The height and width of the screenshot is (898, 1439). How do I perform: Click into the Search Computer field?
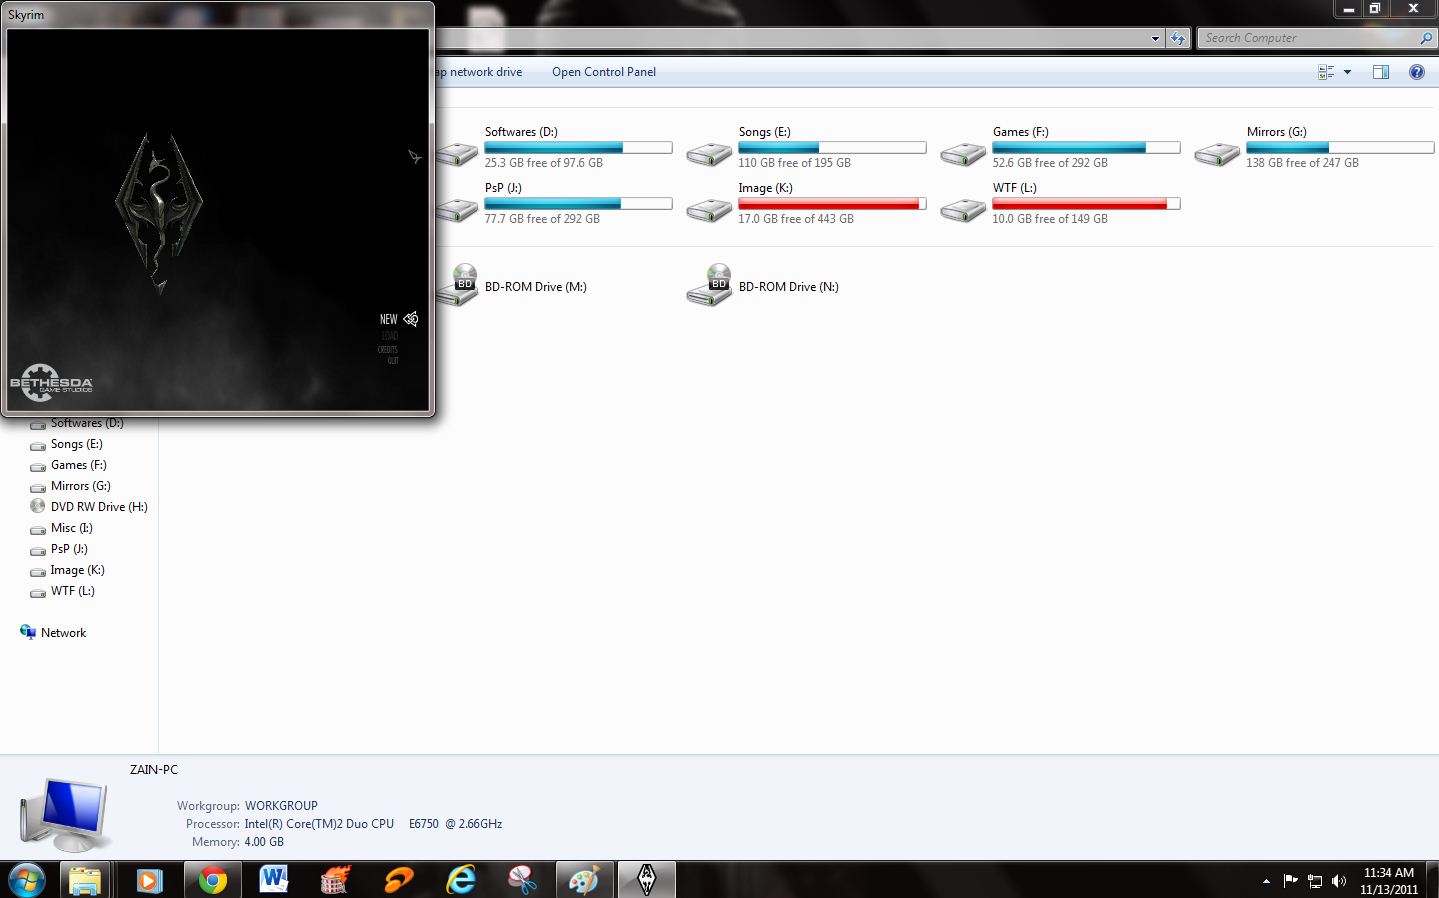click(x=1307, y=38)
